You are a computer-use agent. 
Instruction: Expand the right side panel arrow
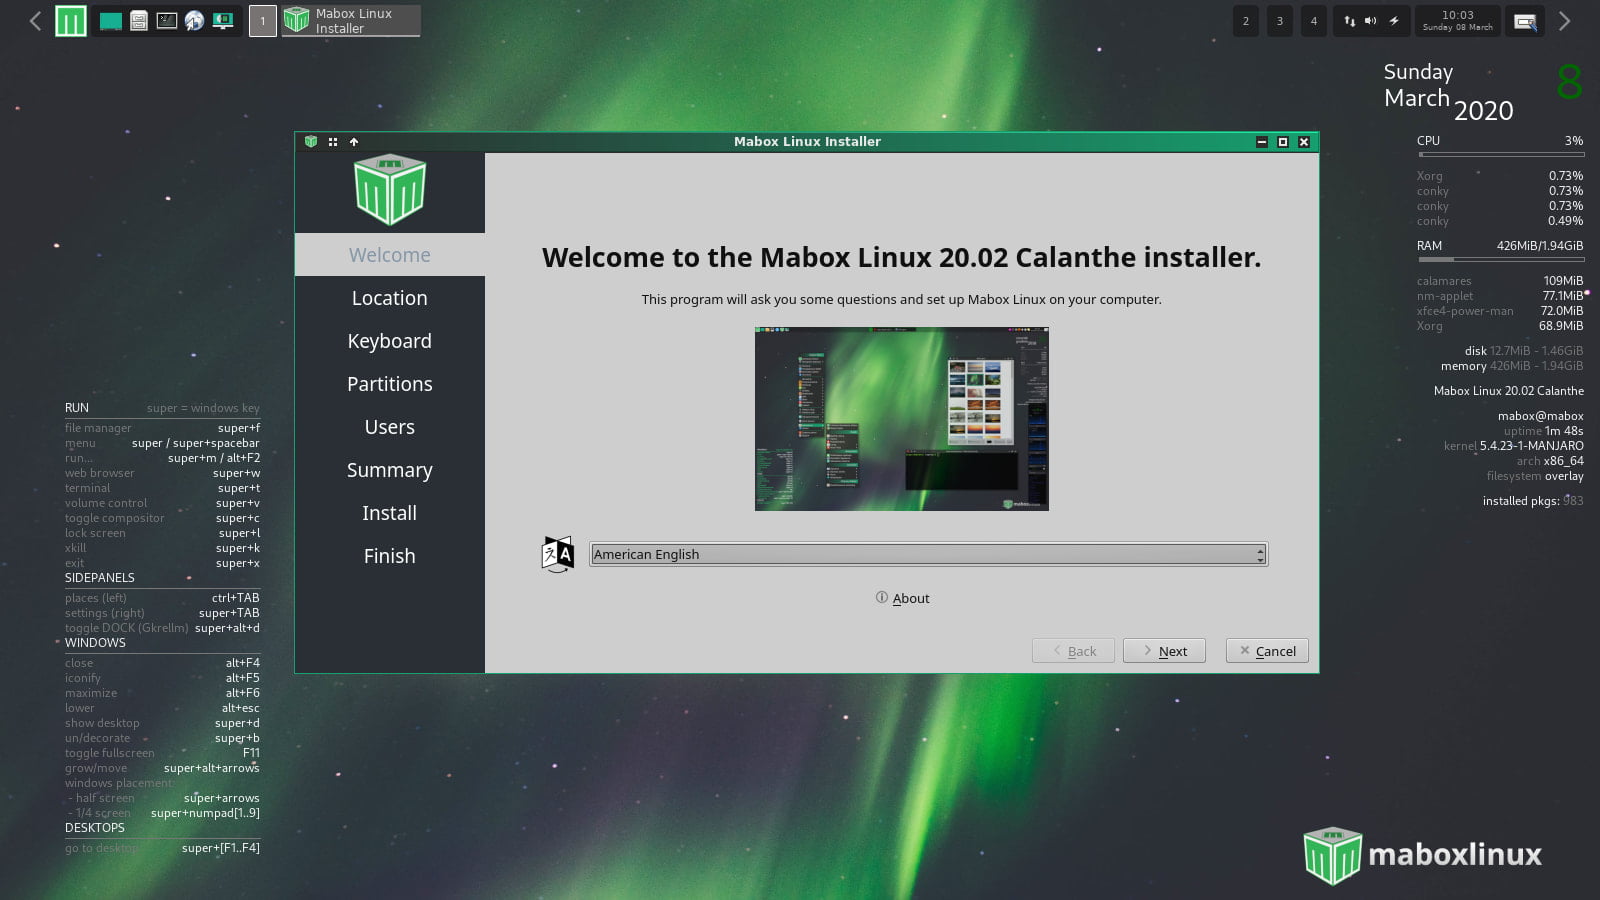pos(1565,21)
